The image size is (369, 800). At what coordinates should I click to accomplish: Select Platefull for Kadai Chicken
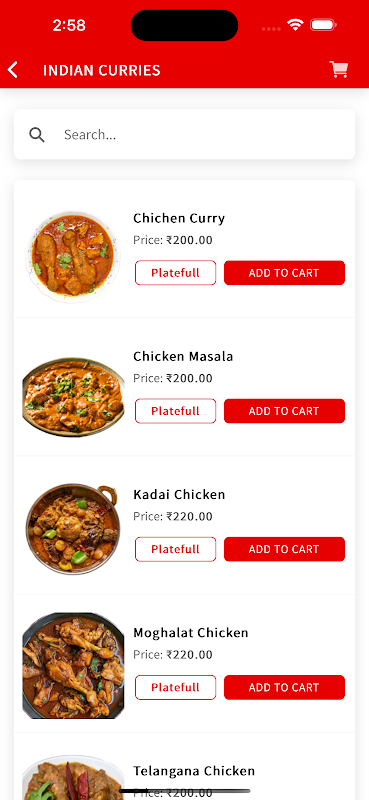[x=176, y=549]
